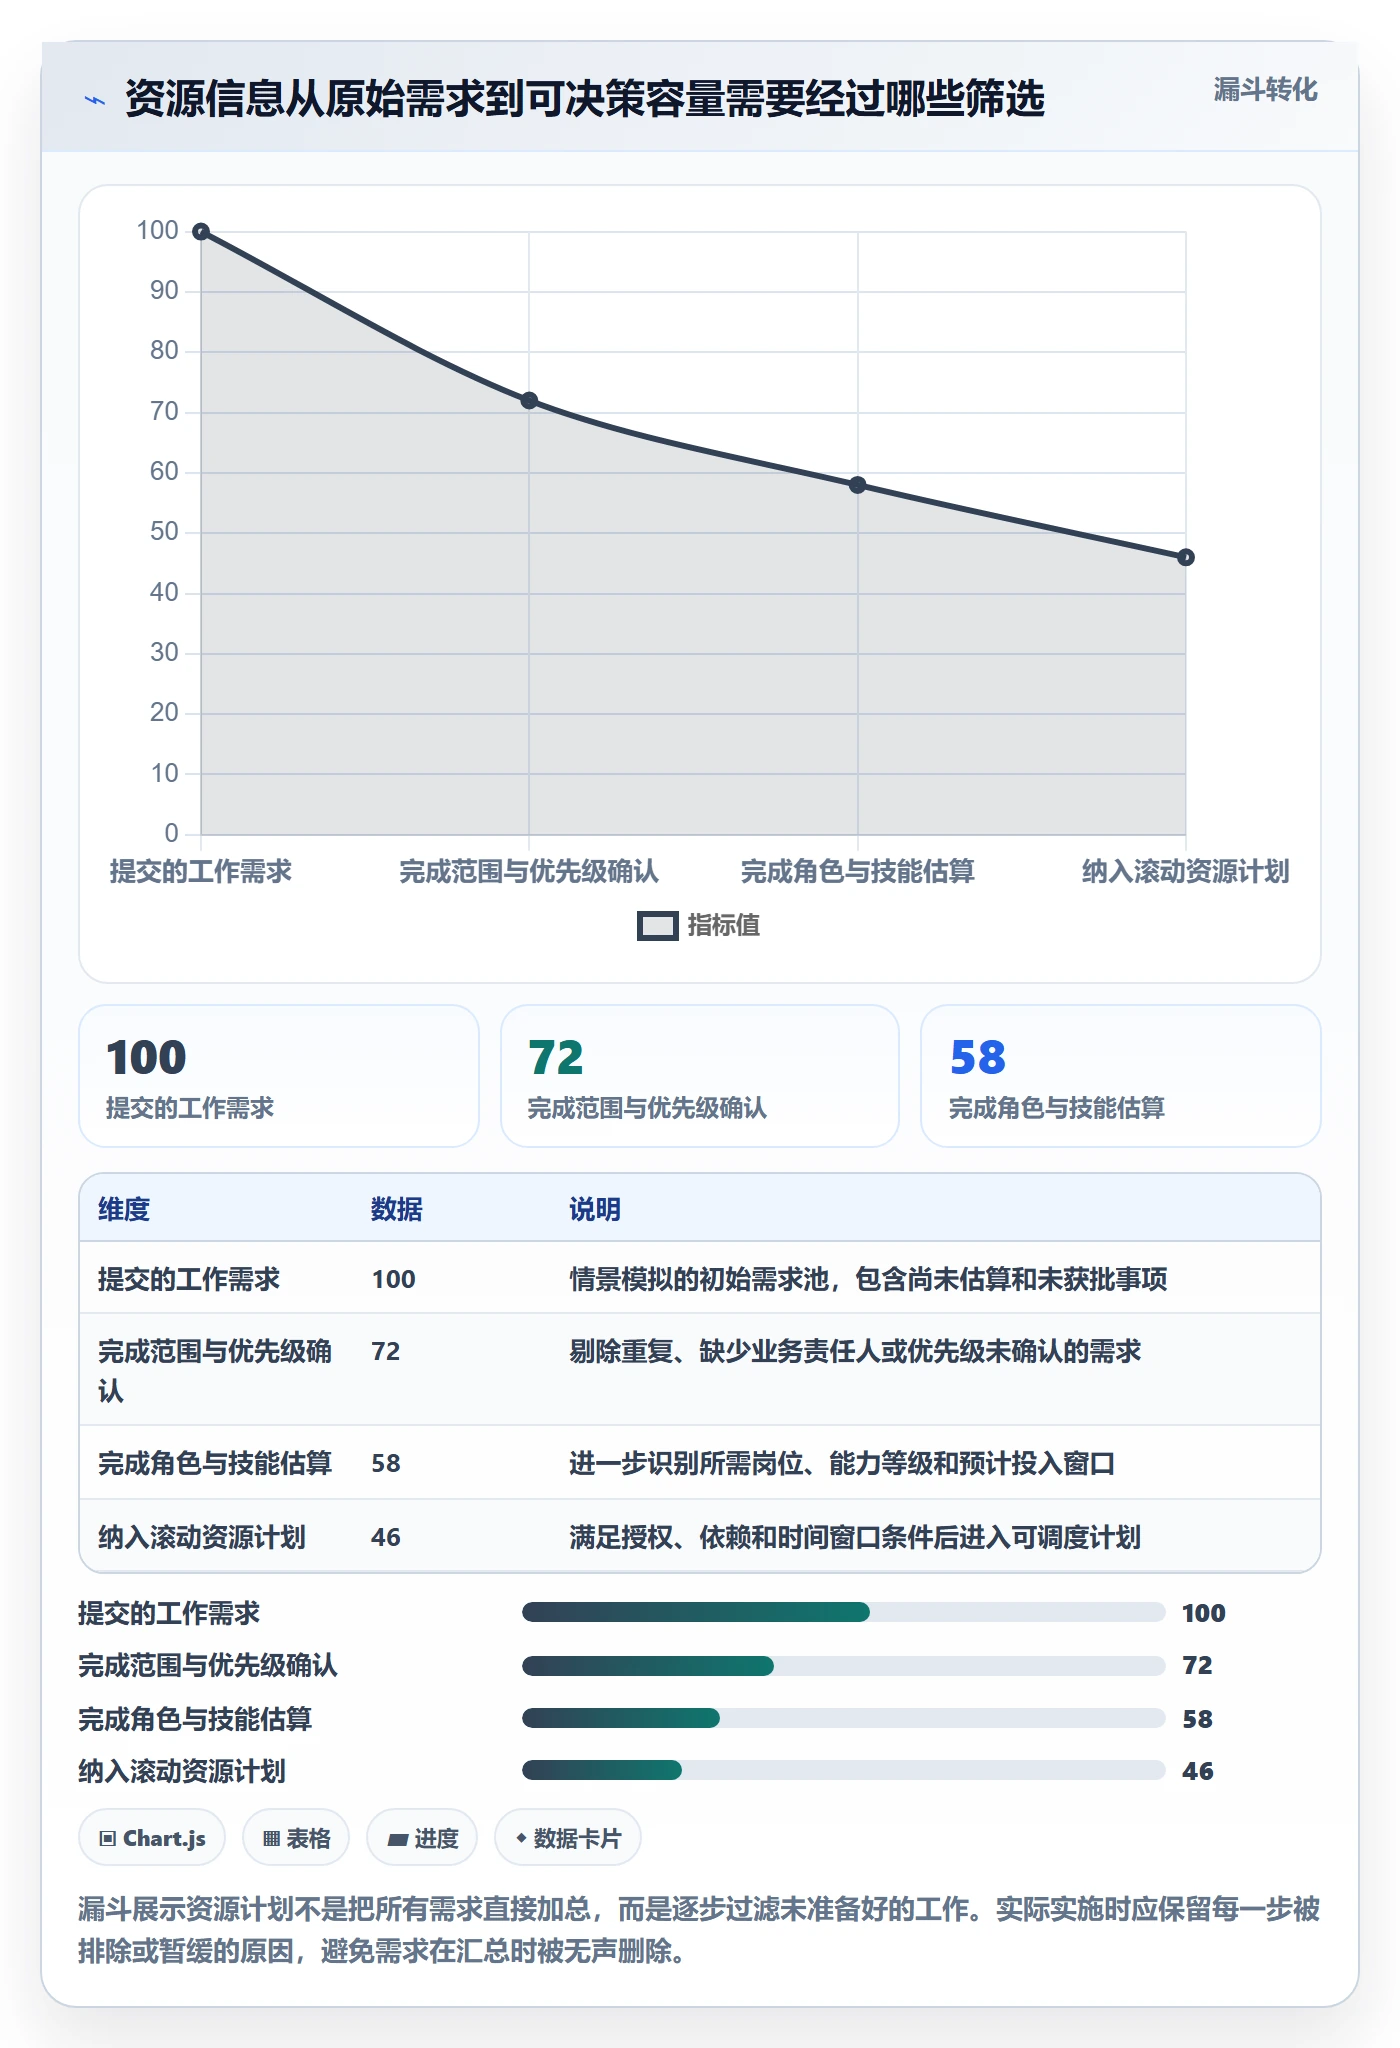Screen dimensions: 1400x2048
Task: Click the 完成角色与技能估算 stat card showing 58
Action: pos(1121,1076)
